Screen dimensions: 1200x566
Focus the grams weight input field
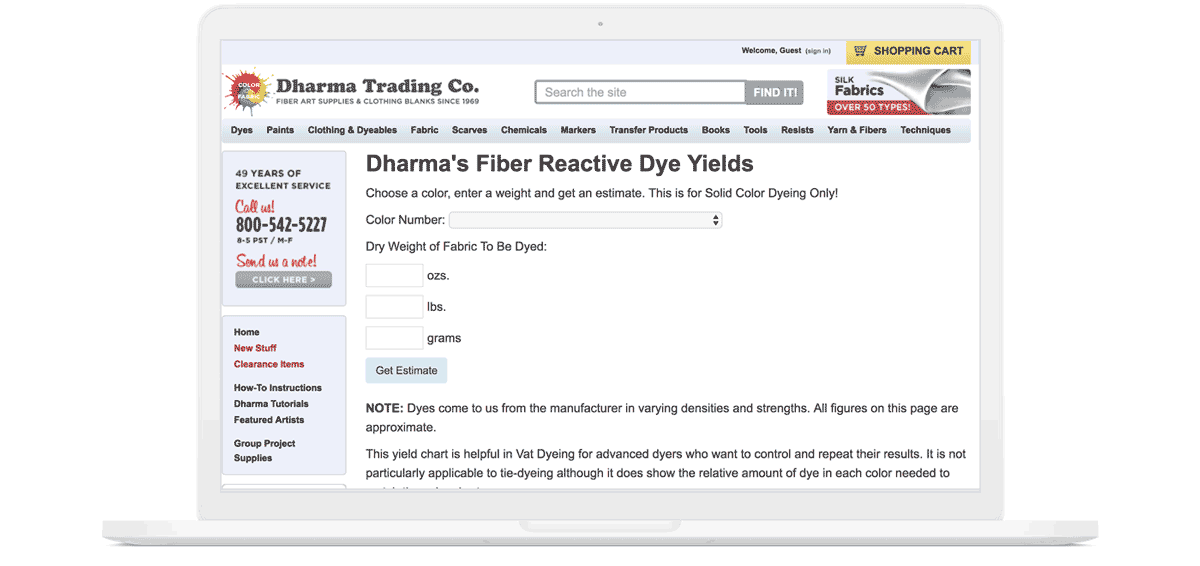(394, 338)
